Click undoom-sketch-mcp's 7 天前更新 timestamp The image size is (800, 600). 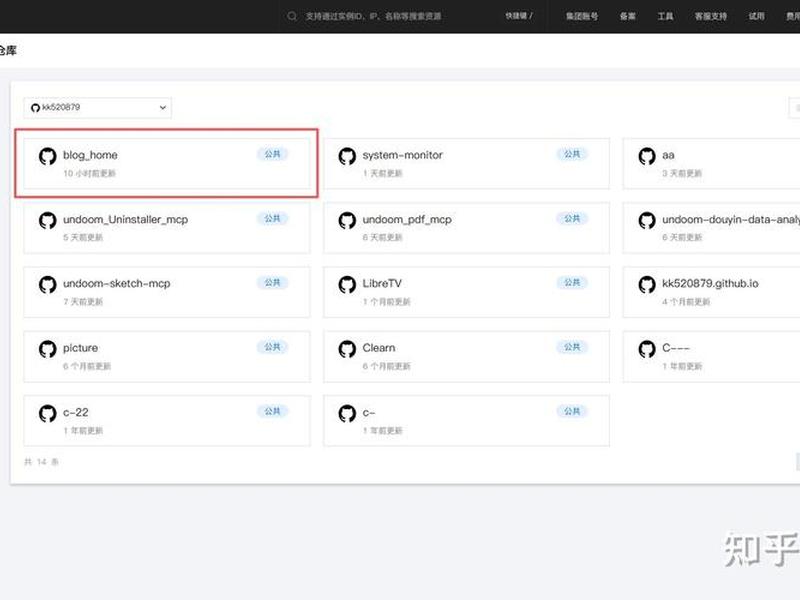point(83,302)
